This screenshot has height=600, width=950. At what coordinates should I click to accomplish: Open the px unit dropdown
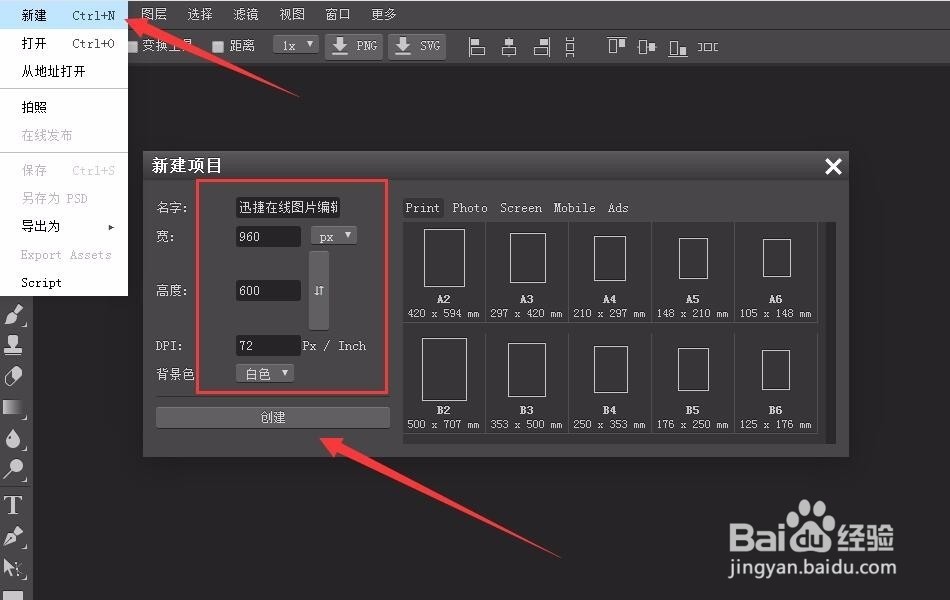[334, 236]
